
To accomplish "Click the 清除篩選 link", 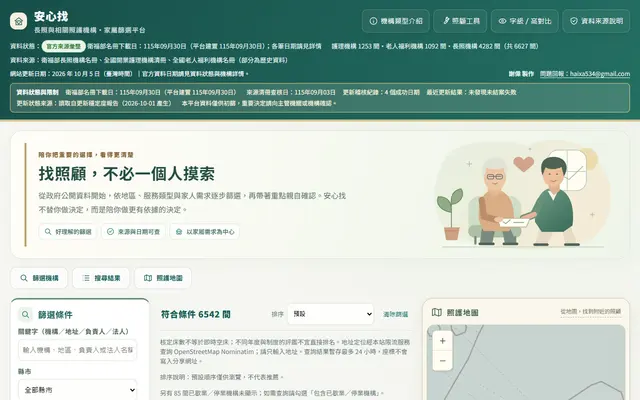I will (396, 314).
